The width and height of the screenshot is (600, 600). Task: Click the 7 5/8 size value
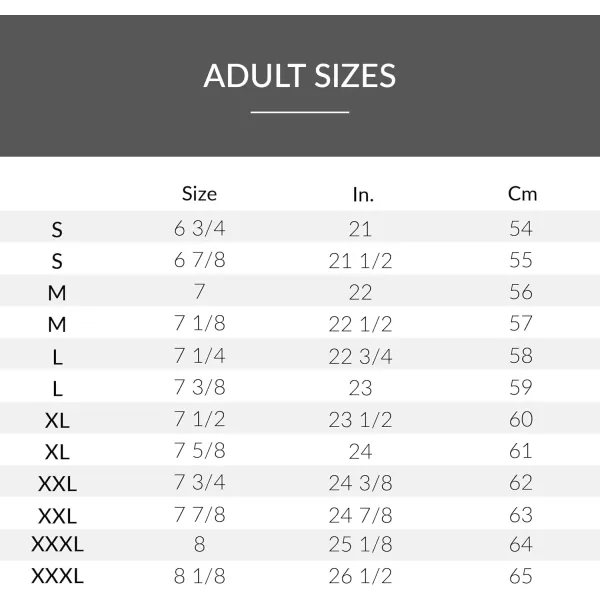pyautogui.click(x=200, y=451)
